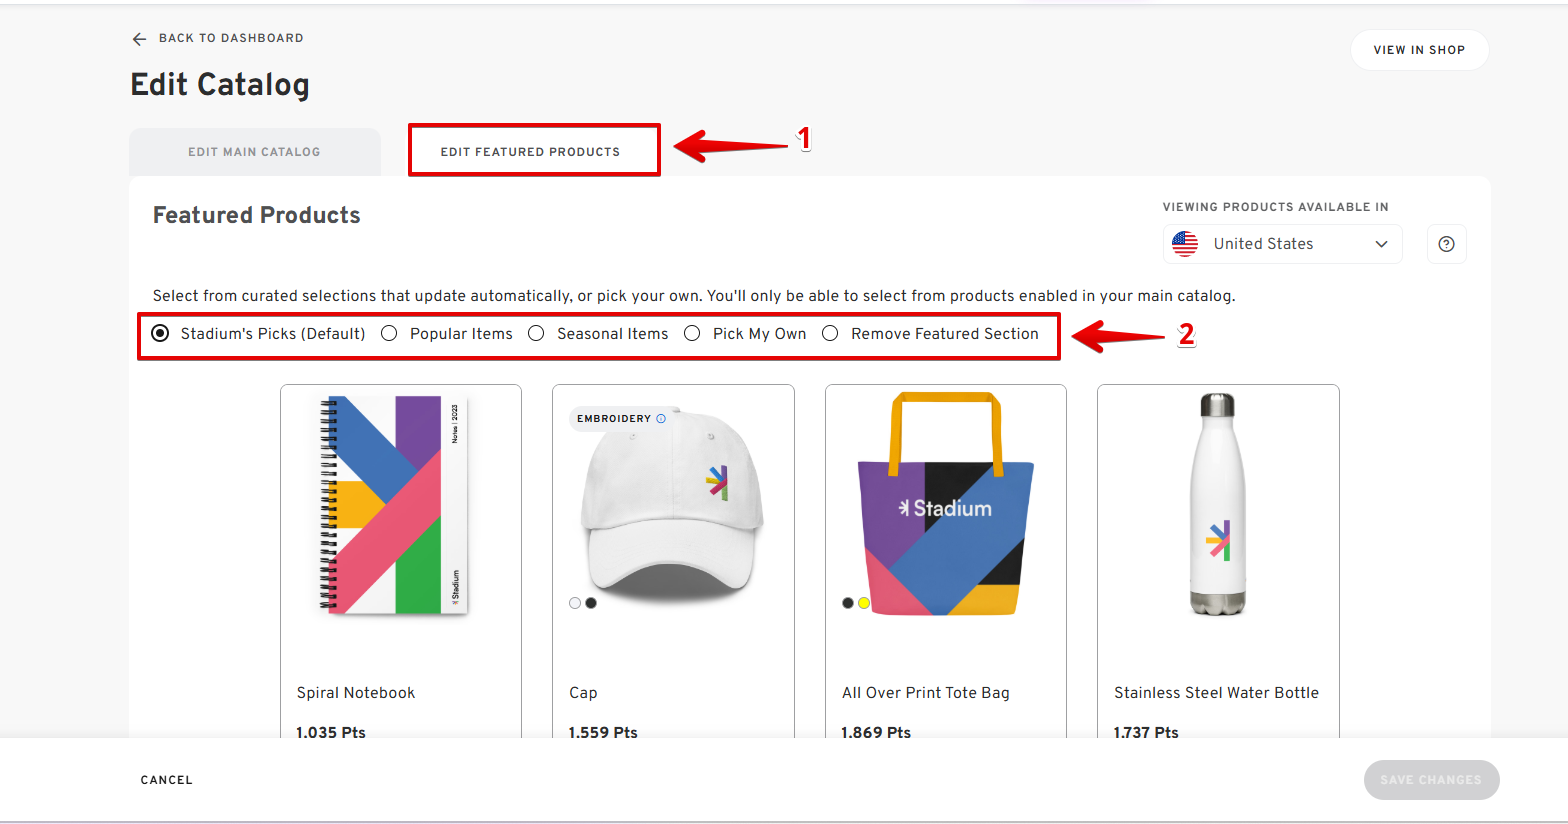This screenshot has width=1568, height=824.
Task: Select the Stadium's Picks (Default) radio button
Action: click(160, 334)
